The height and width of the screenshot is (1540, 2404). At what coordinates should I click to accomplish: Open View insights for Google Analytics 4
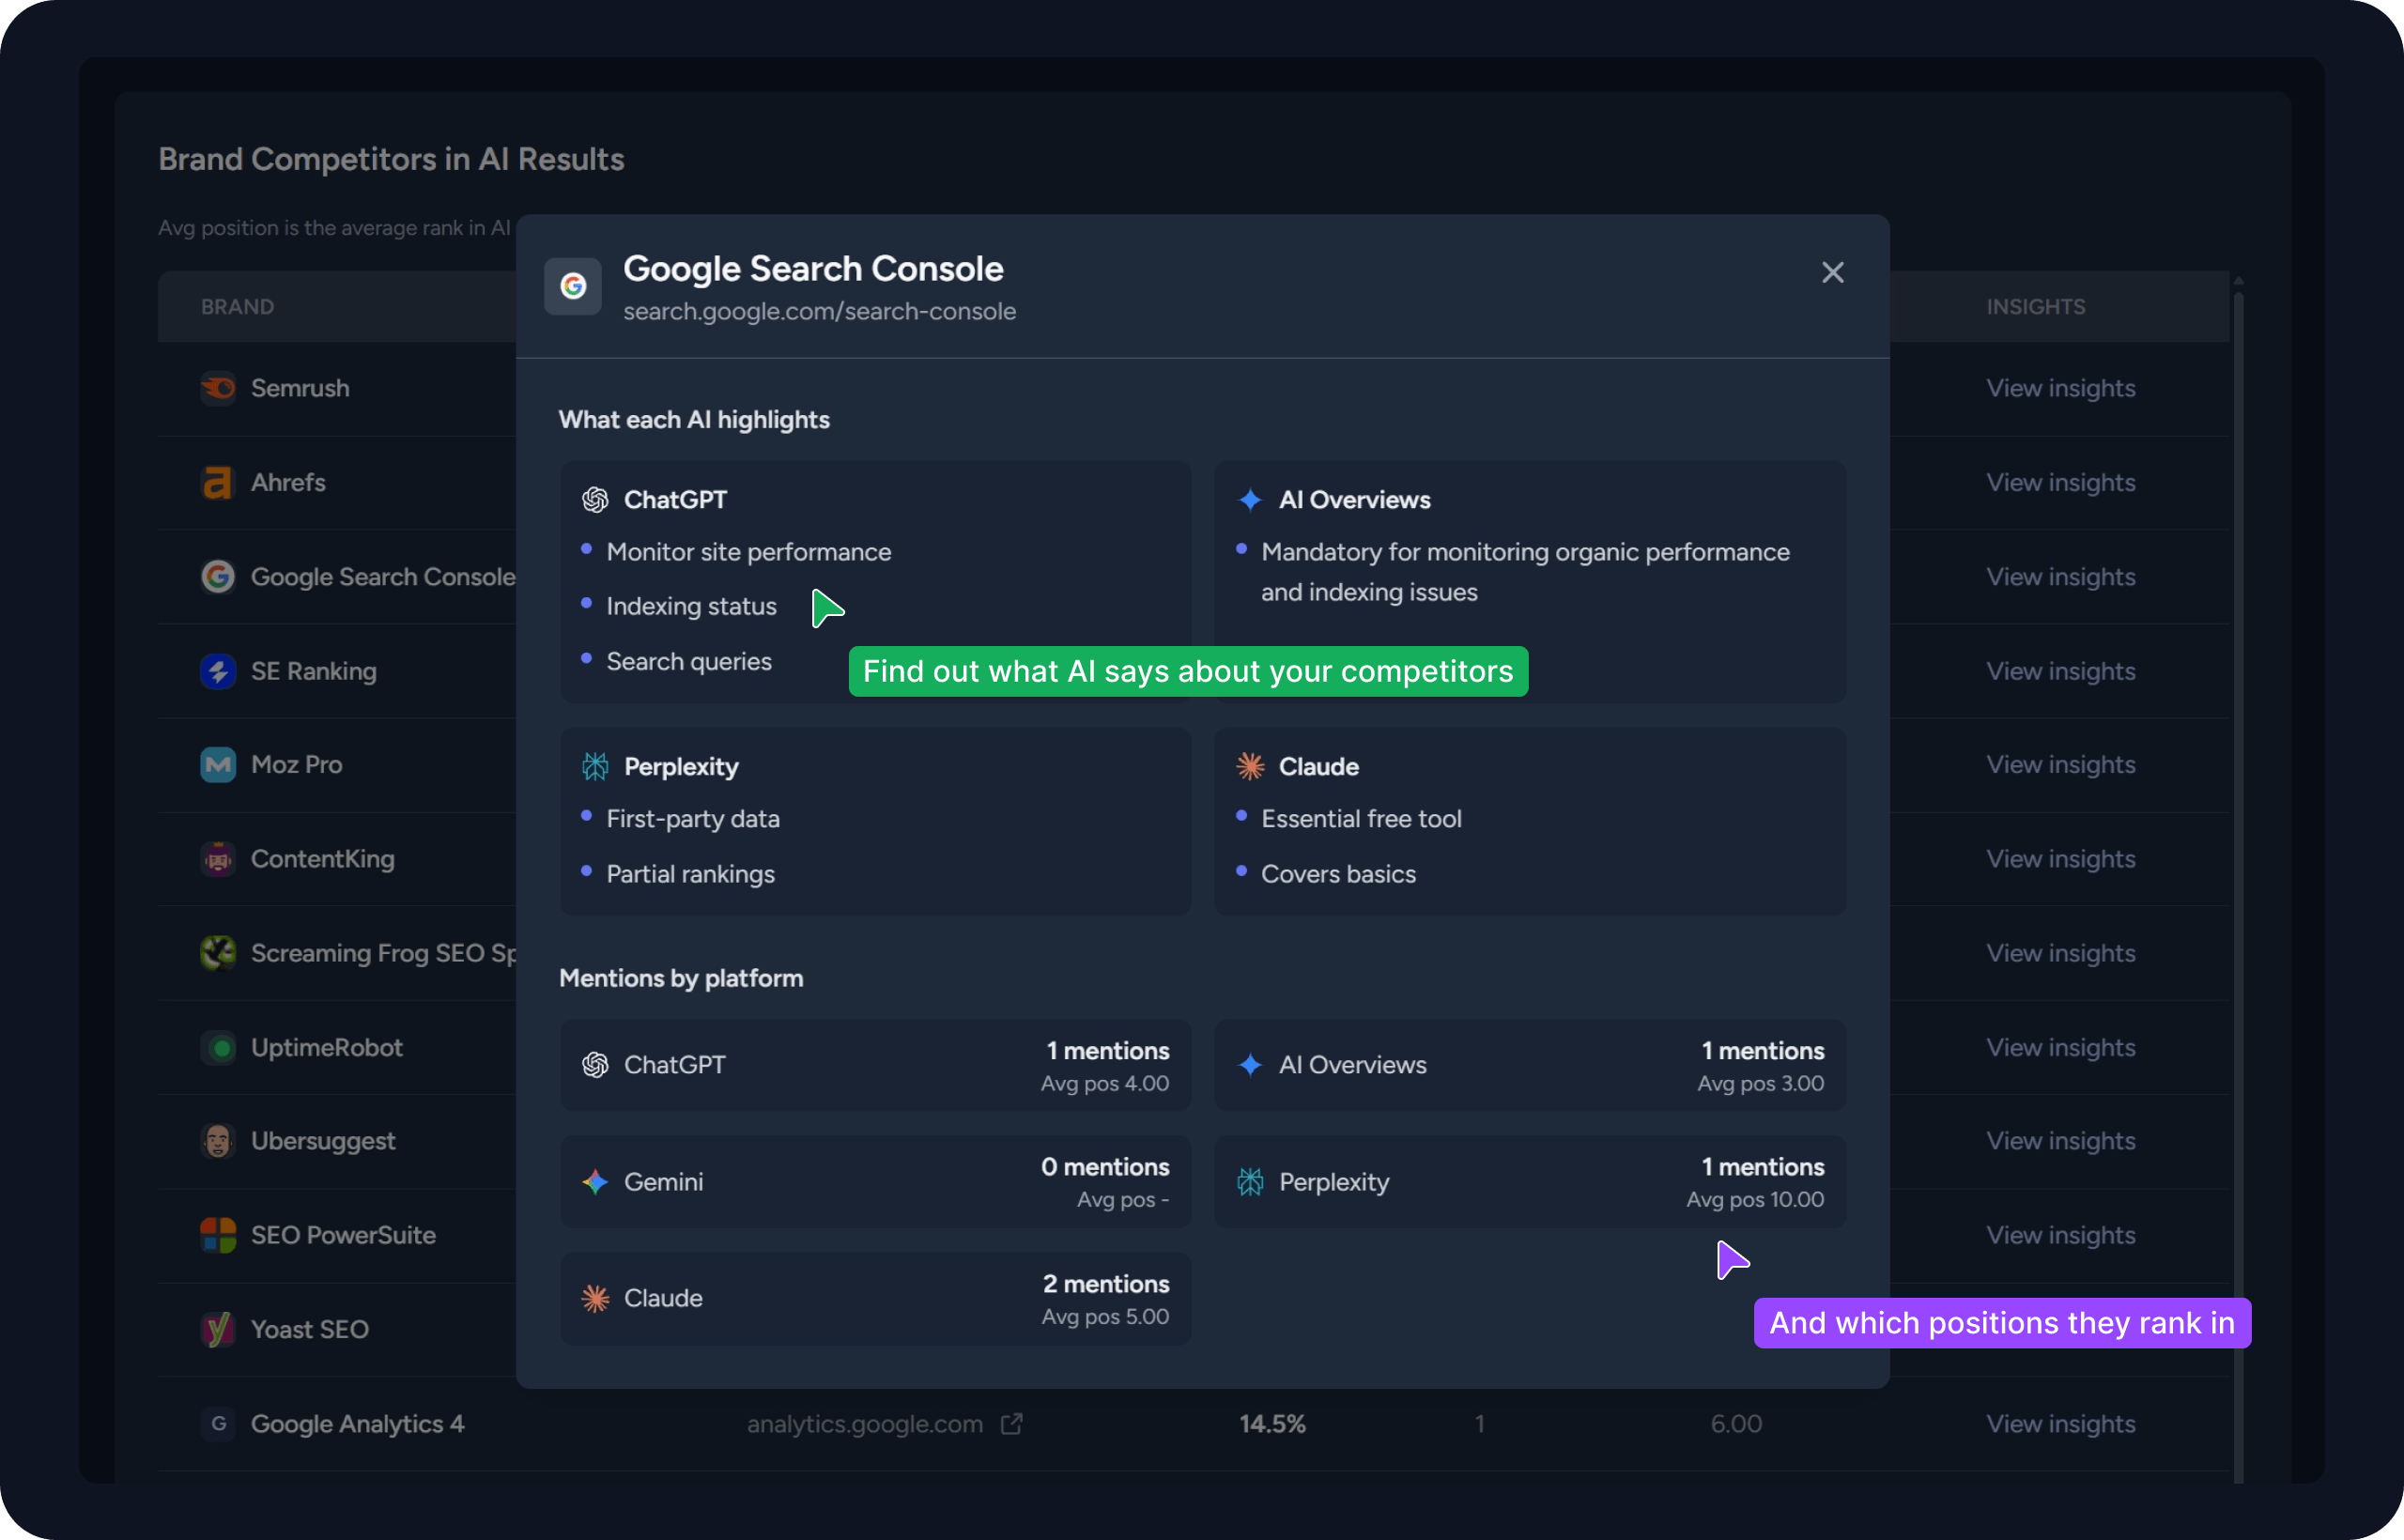point(2060,1423)
